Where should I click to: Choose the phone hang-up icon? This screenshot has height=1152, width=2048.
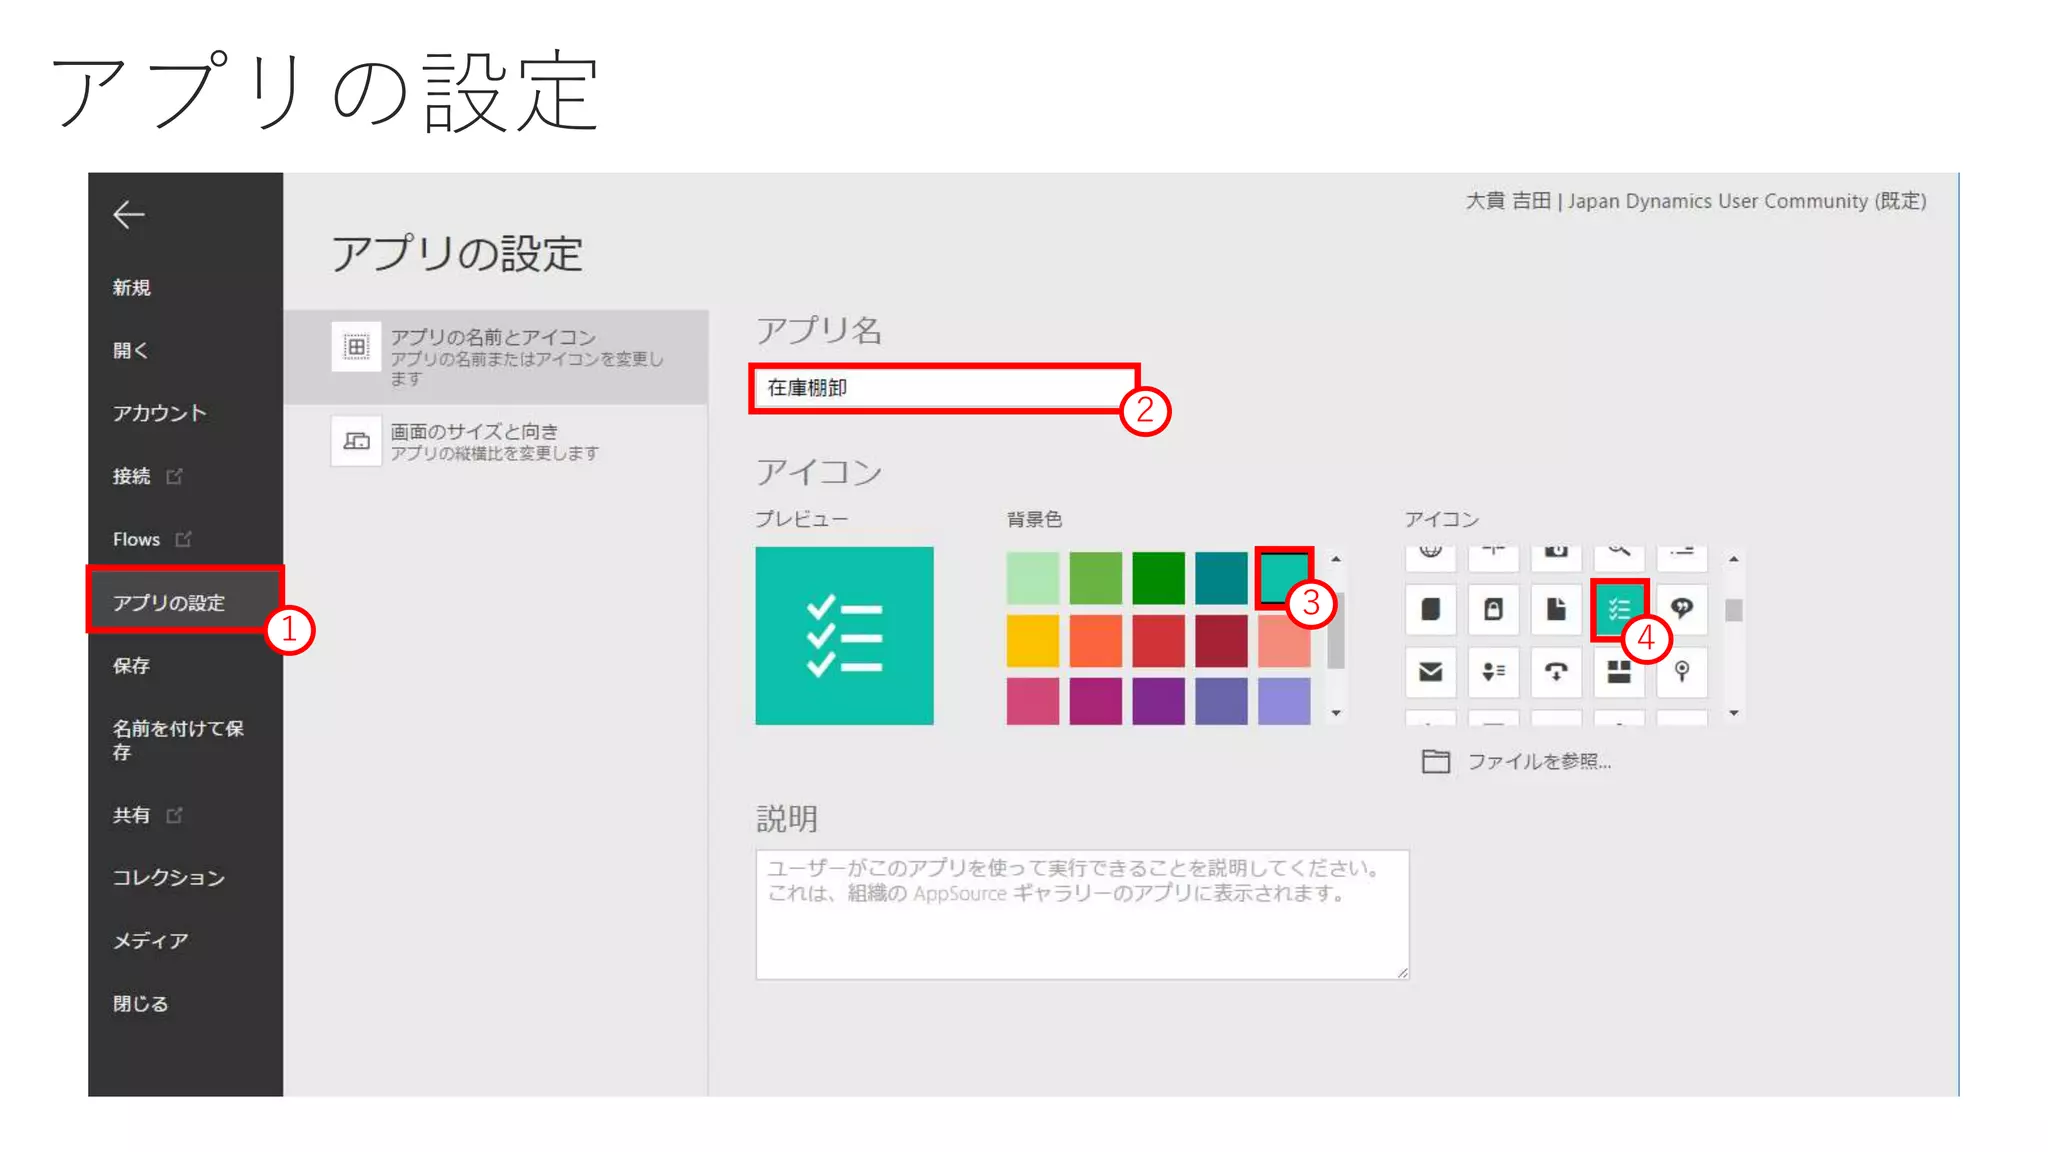coord(1556,671)
